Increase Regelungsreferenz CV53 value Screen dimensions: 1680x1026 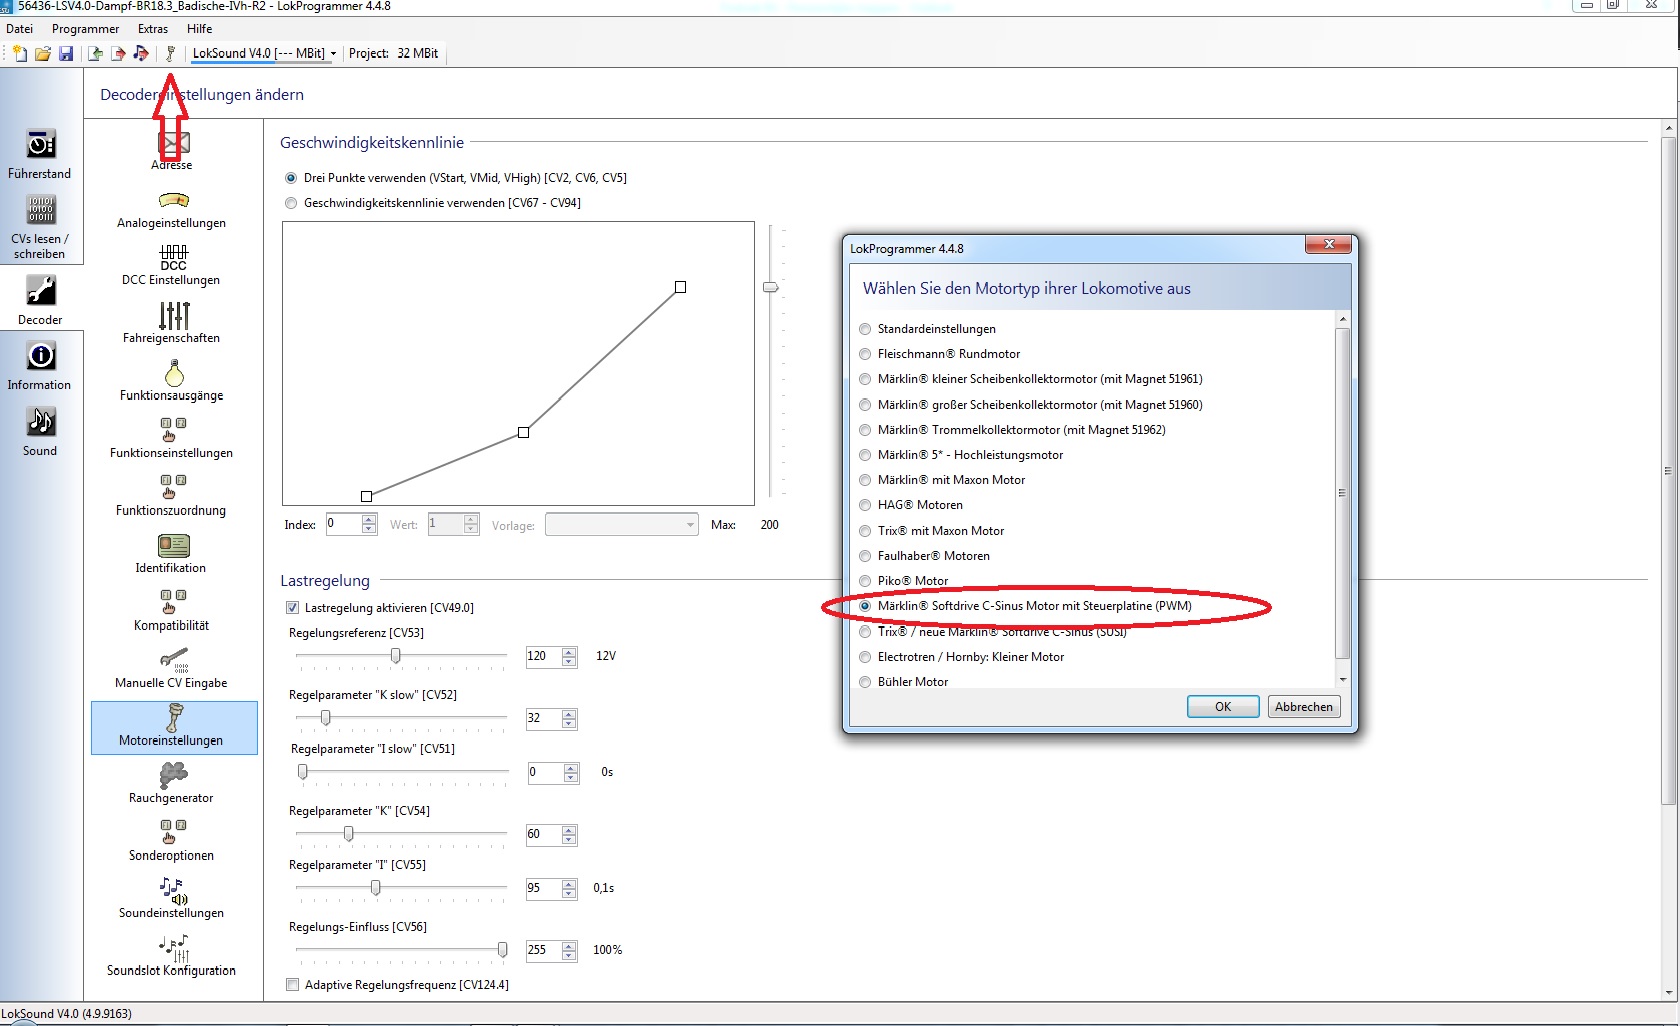coord(569,652)
